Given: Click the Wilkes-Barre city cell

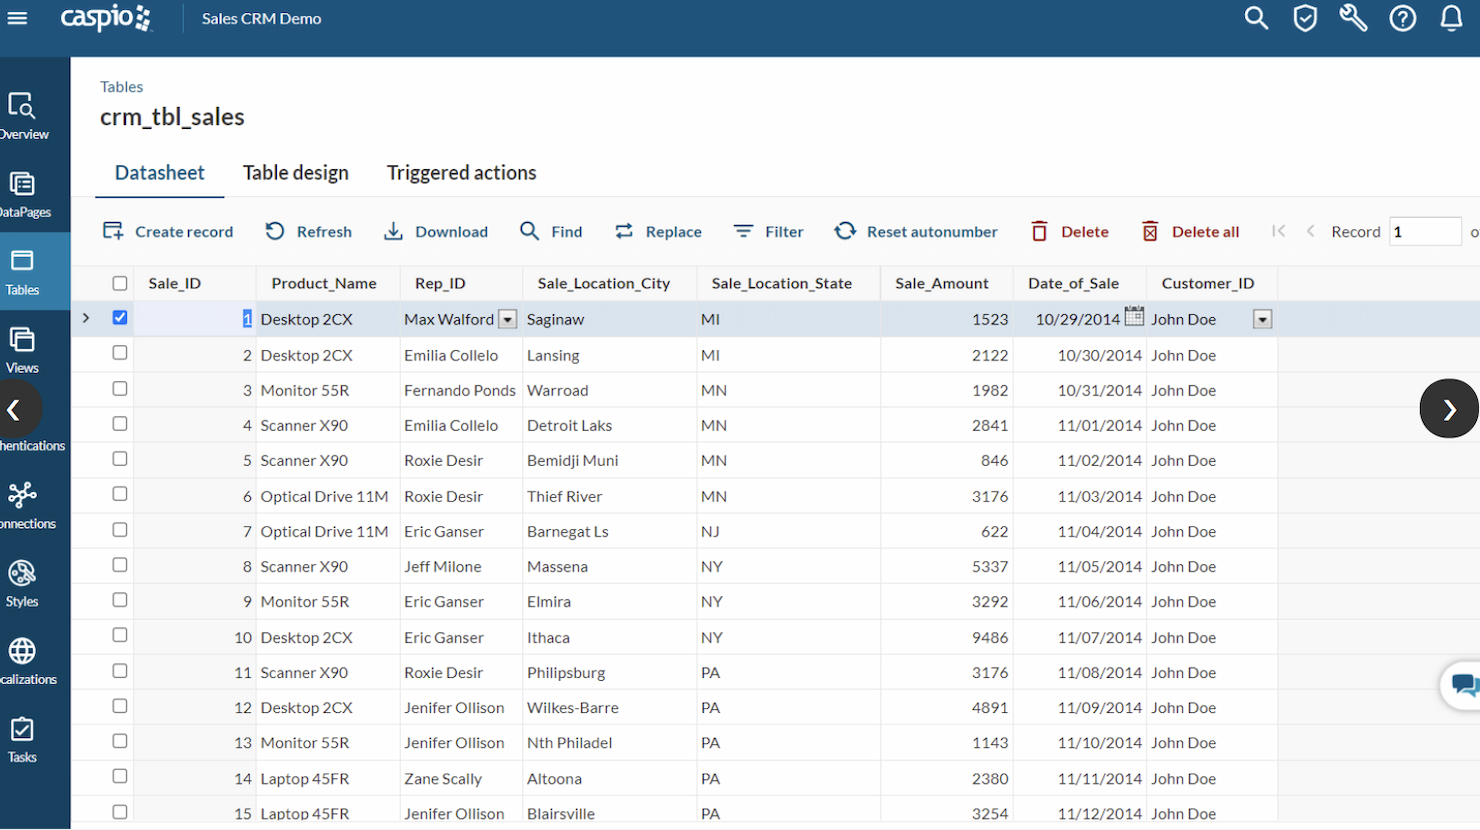Looking at the screenshot, I should tap(610, 707).
